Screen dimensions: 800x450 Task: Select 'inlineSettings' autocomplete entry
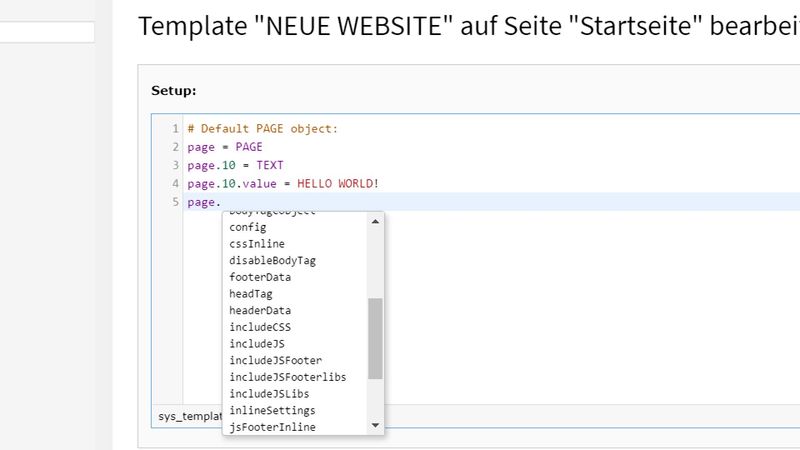pyautogui.click(x=272, y=410)
